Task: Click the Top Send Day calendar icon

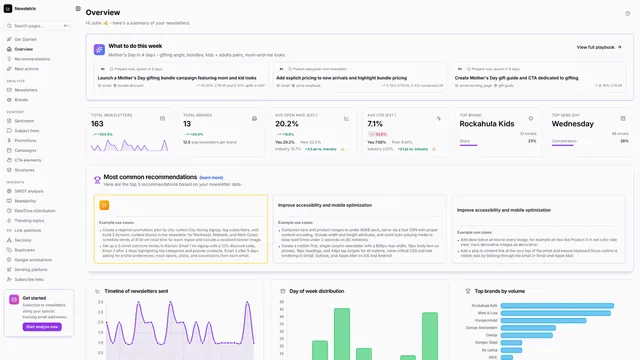Action: (x=623, y=118)
